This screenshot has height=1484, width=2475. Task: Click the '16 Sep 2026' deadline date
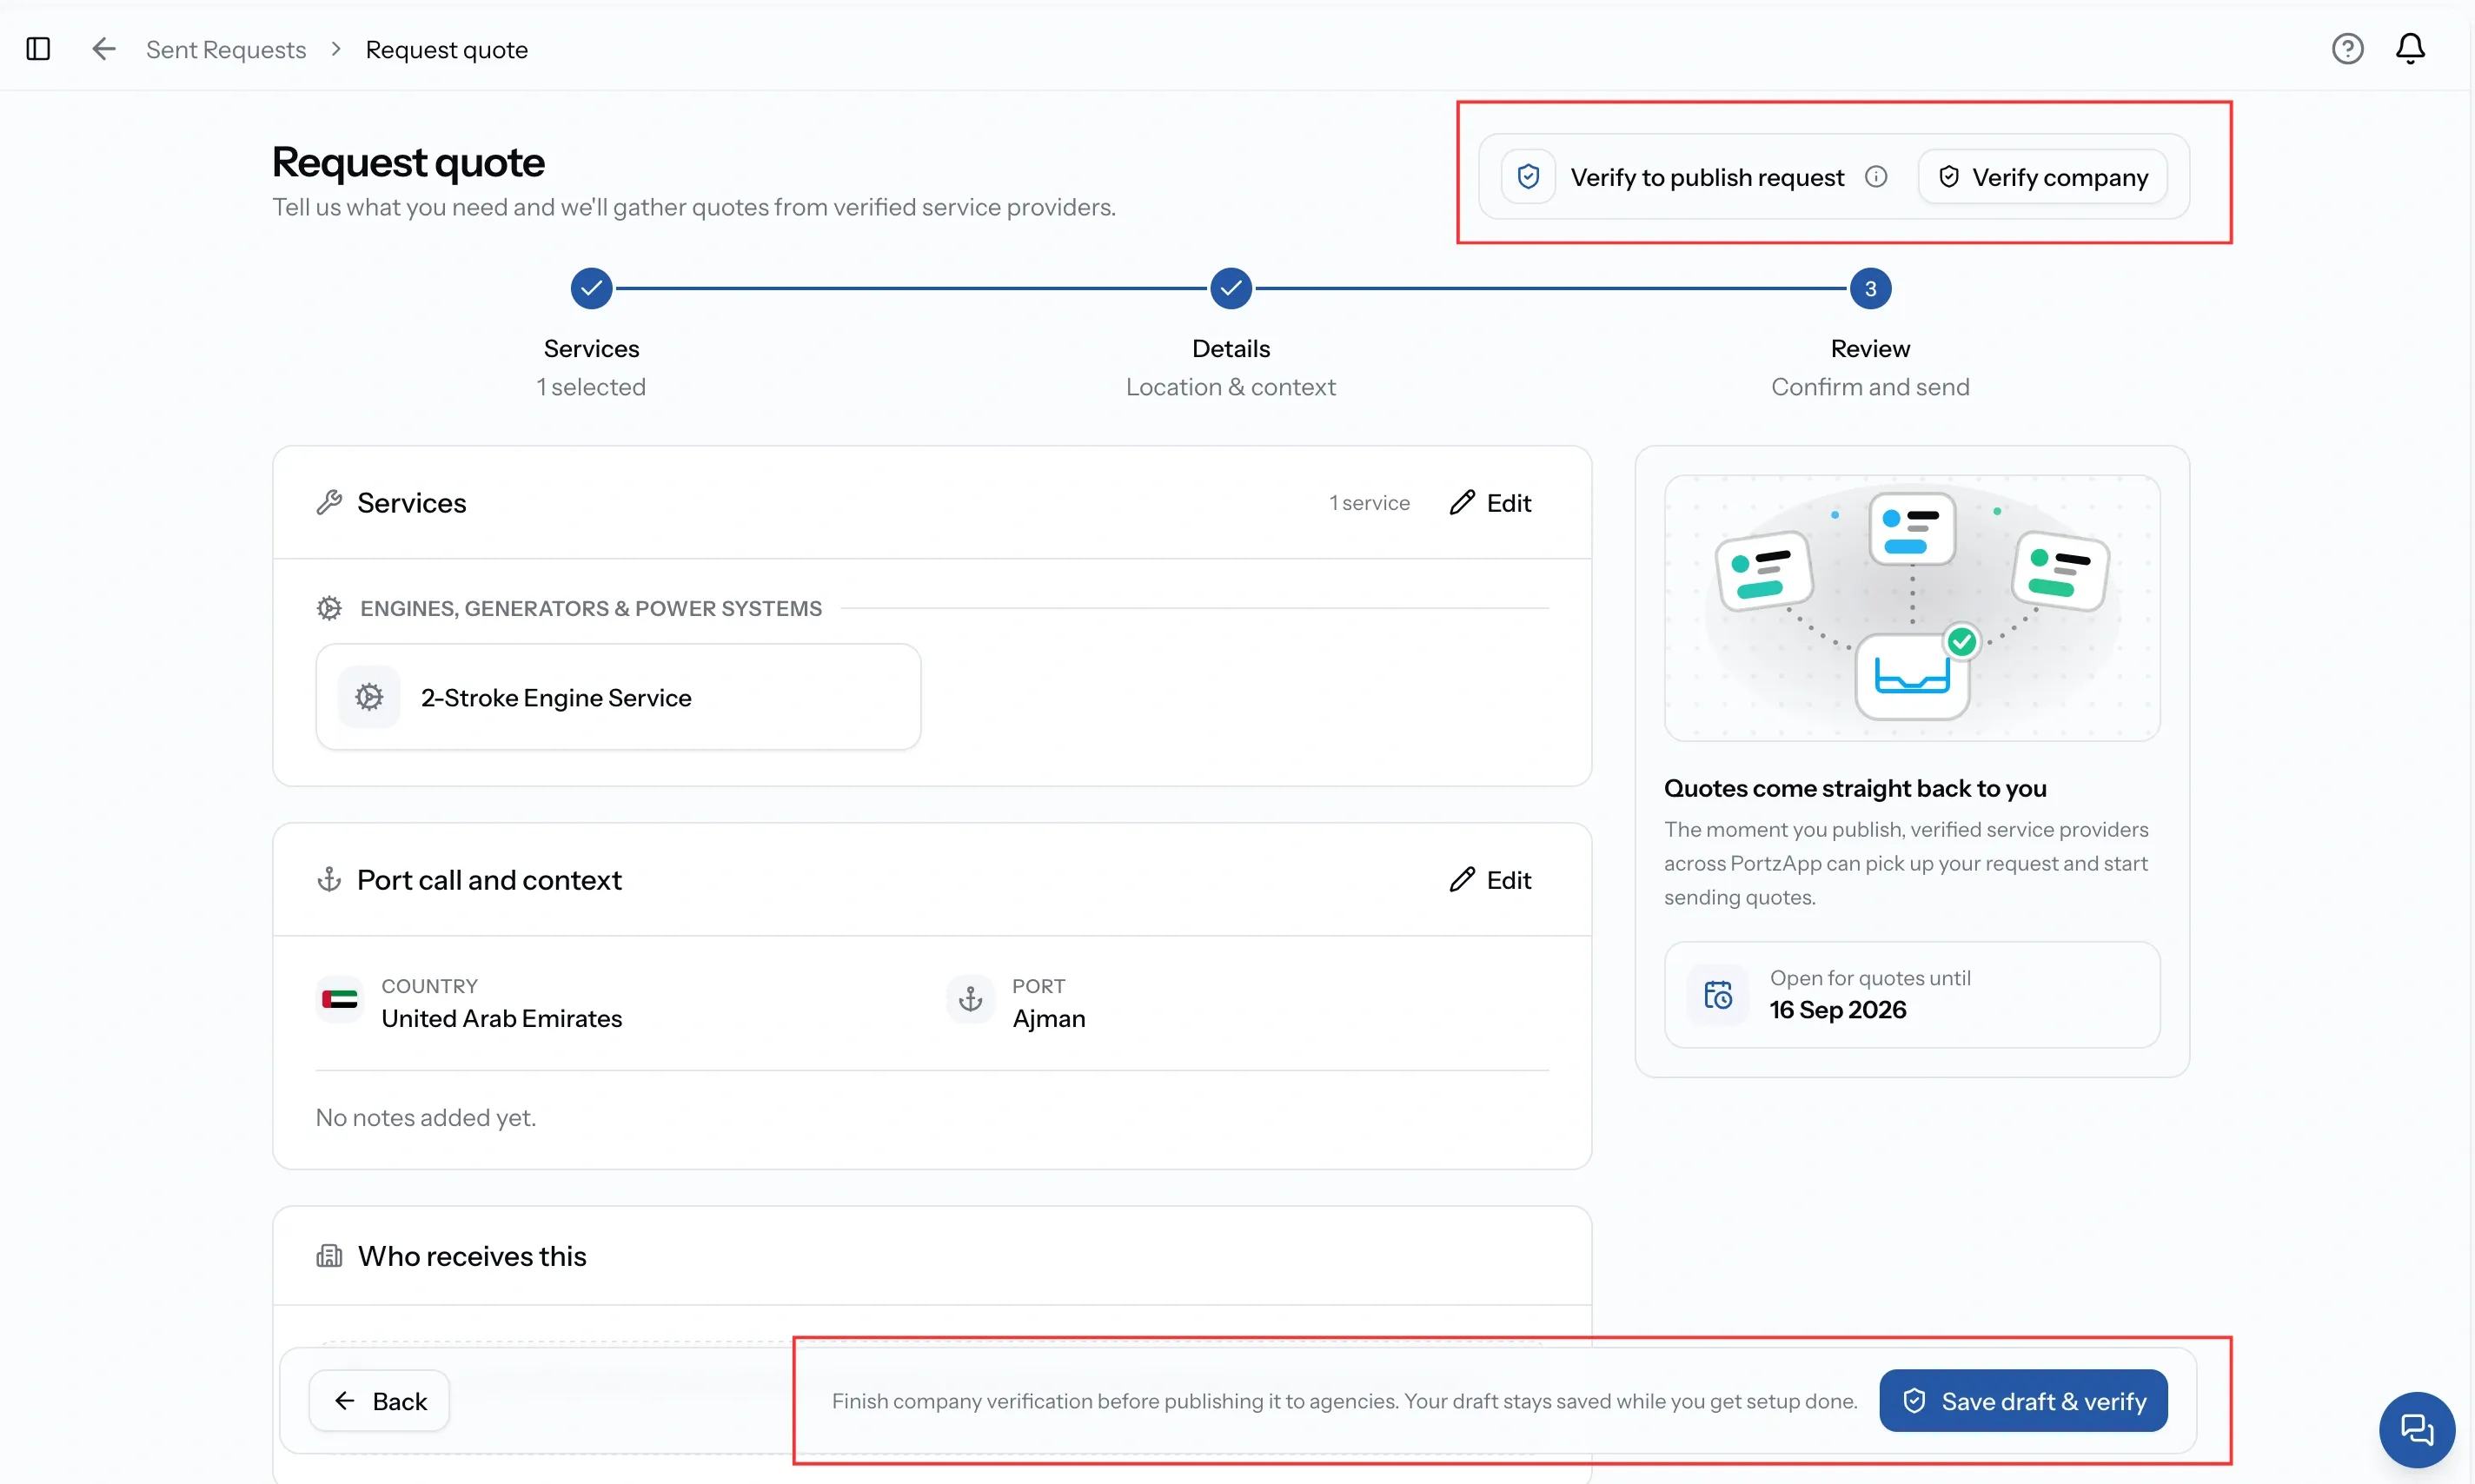tap(1837, 1010)
